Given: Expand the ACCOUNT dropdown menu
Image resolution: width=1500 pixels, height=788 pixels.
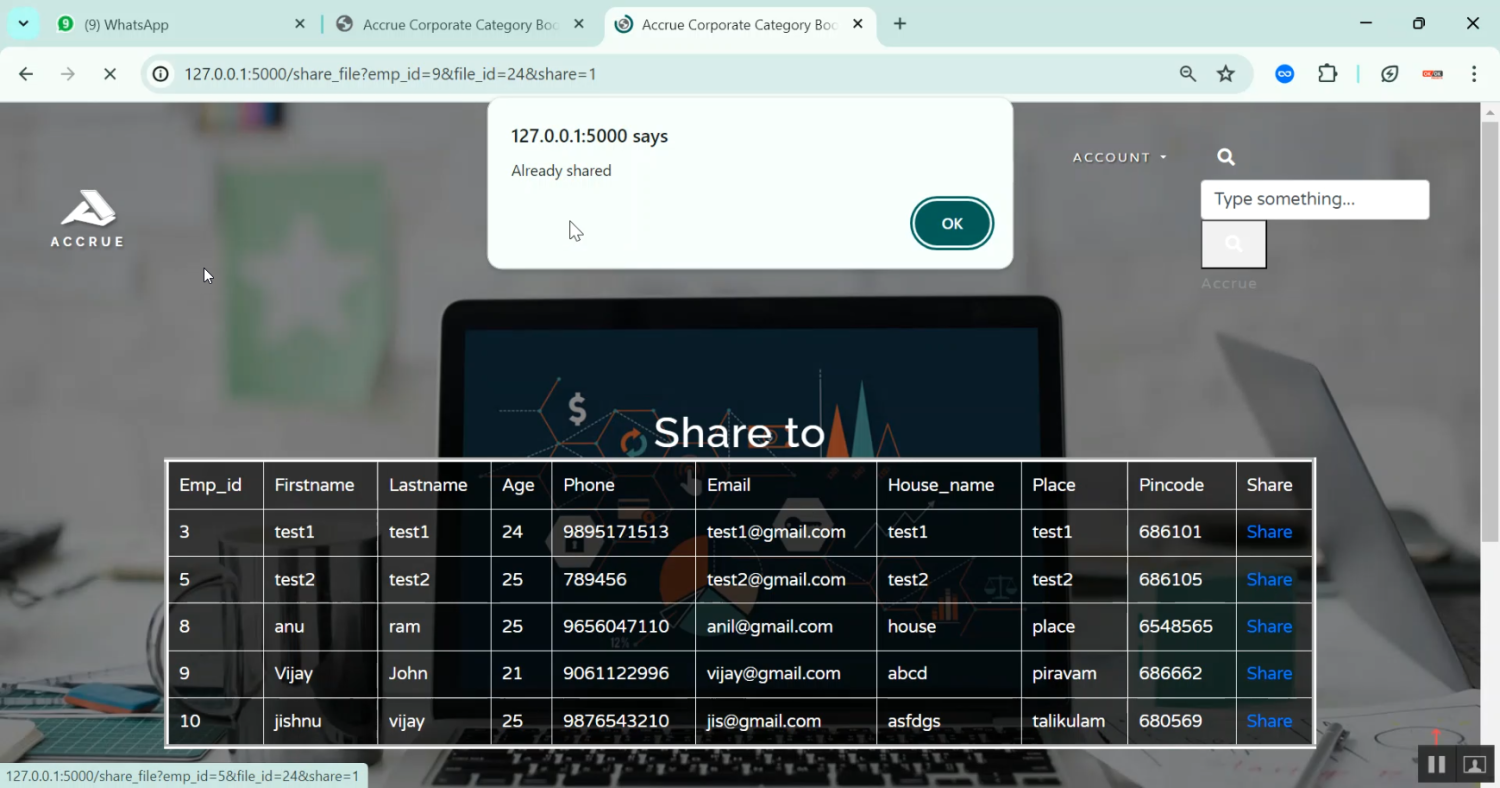Looking at the screenshot, I should coord(1120,157).
